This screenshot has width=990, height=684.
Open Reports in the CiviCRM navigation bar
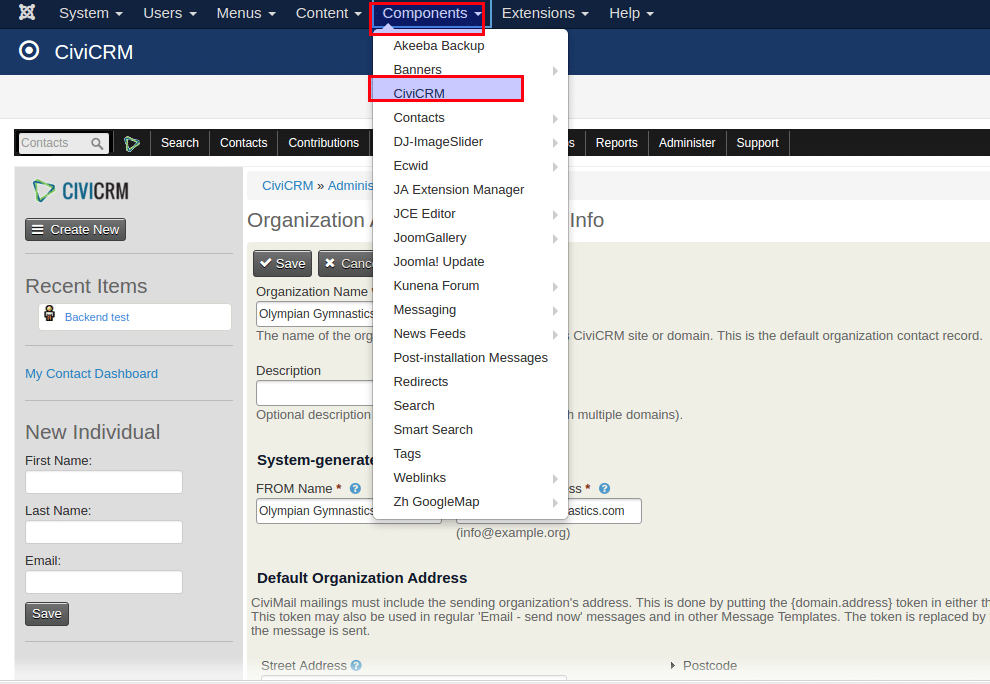[616, 143]
